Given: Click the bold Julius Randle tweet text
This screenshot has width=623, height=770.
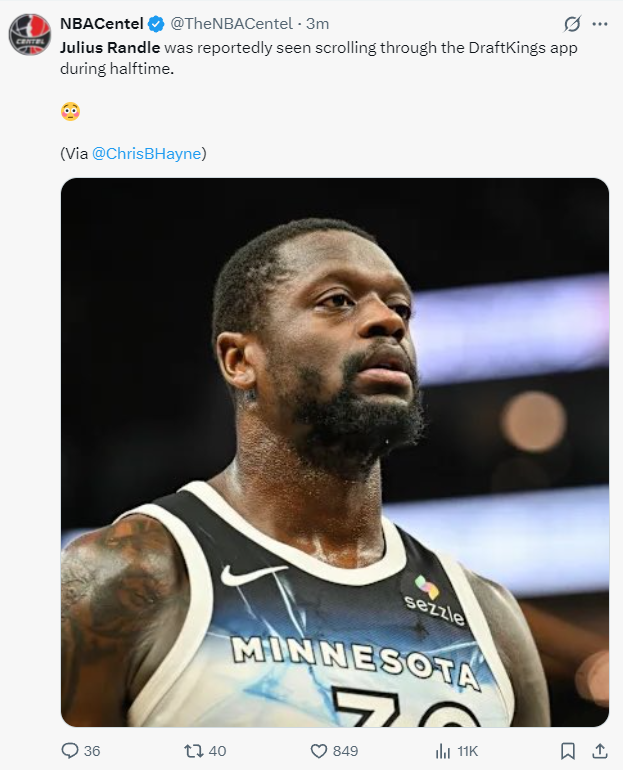Looking at the screenshot, I should (110, 47).
